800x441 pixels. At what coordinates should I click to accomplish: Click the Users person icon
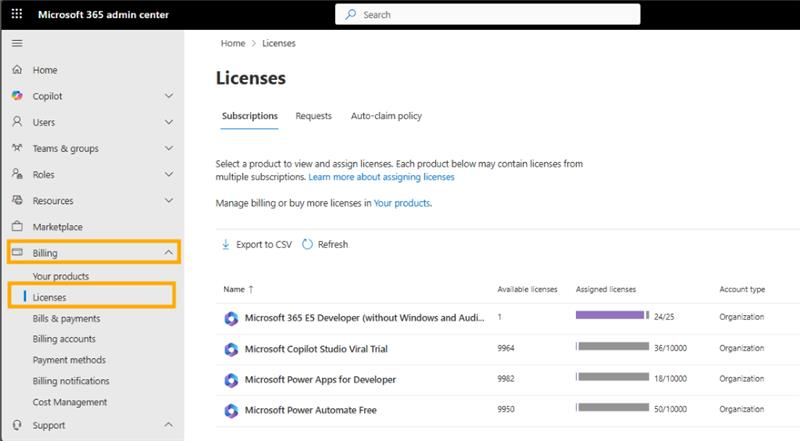click(17, 121)
